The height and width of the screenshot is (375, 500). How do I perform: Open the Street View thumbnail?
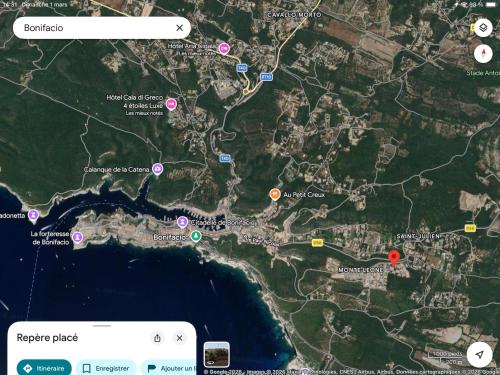tap(217, 355)
